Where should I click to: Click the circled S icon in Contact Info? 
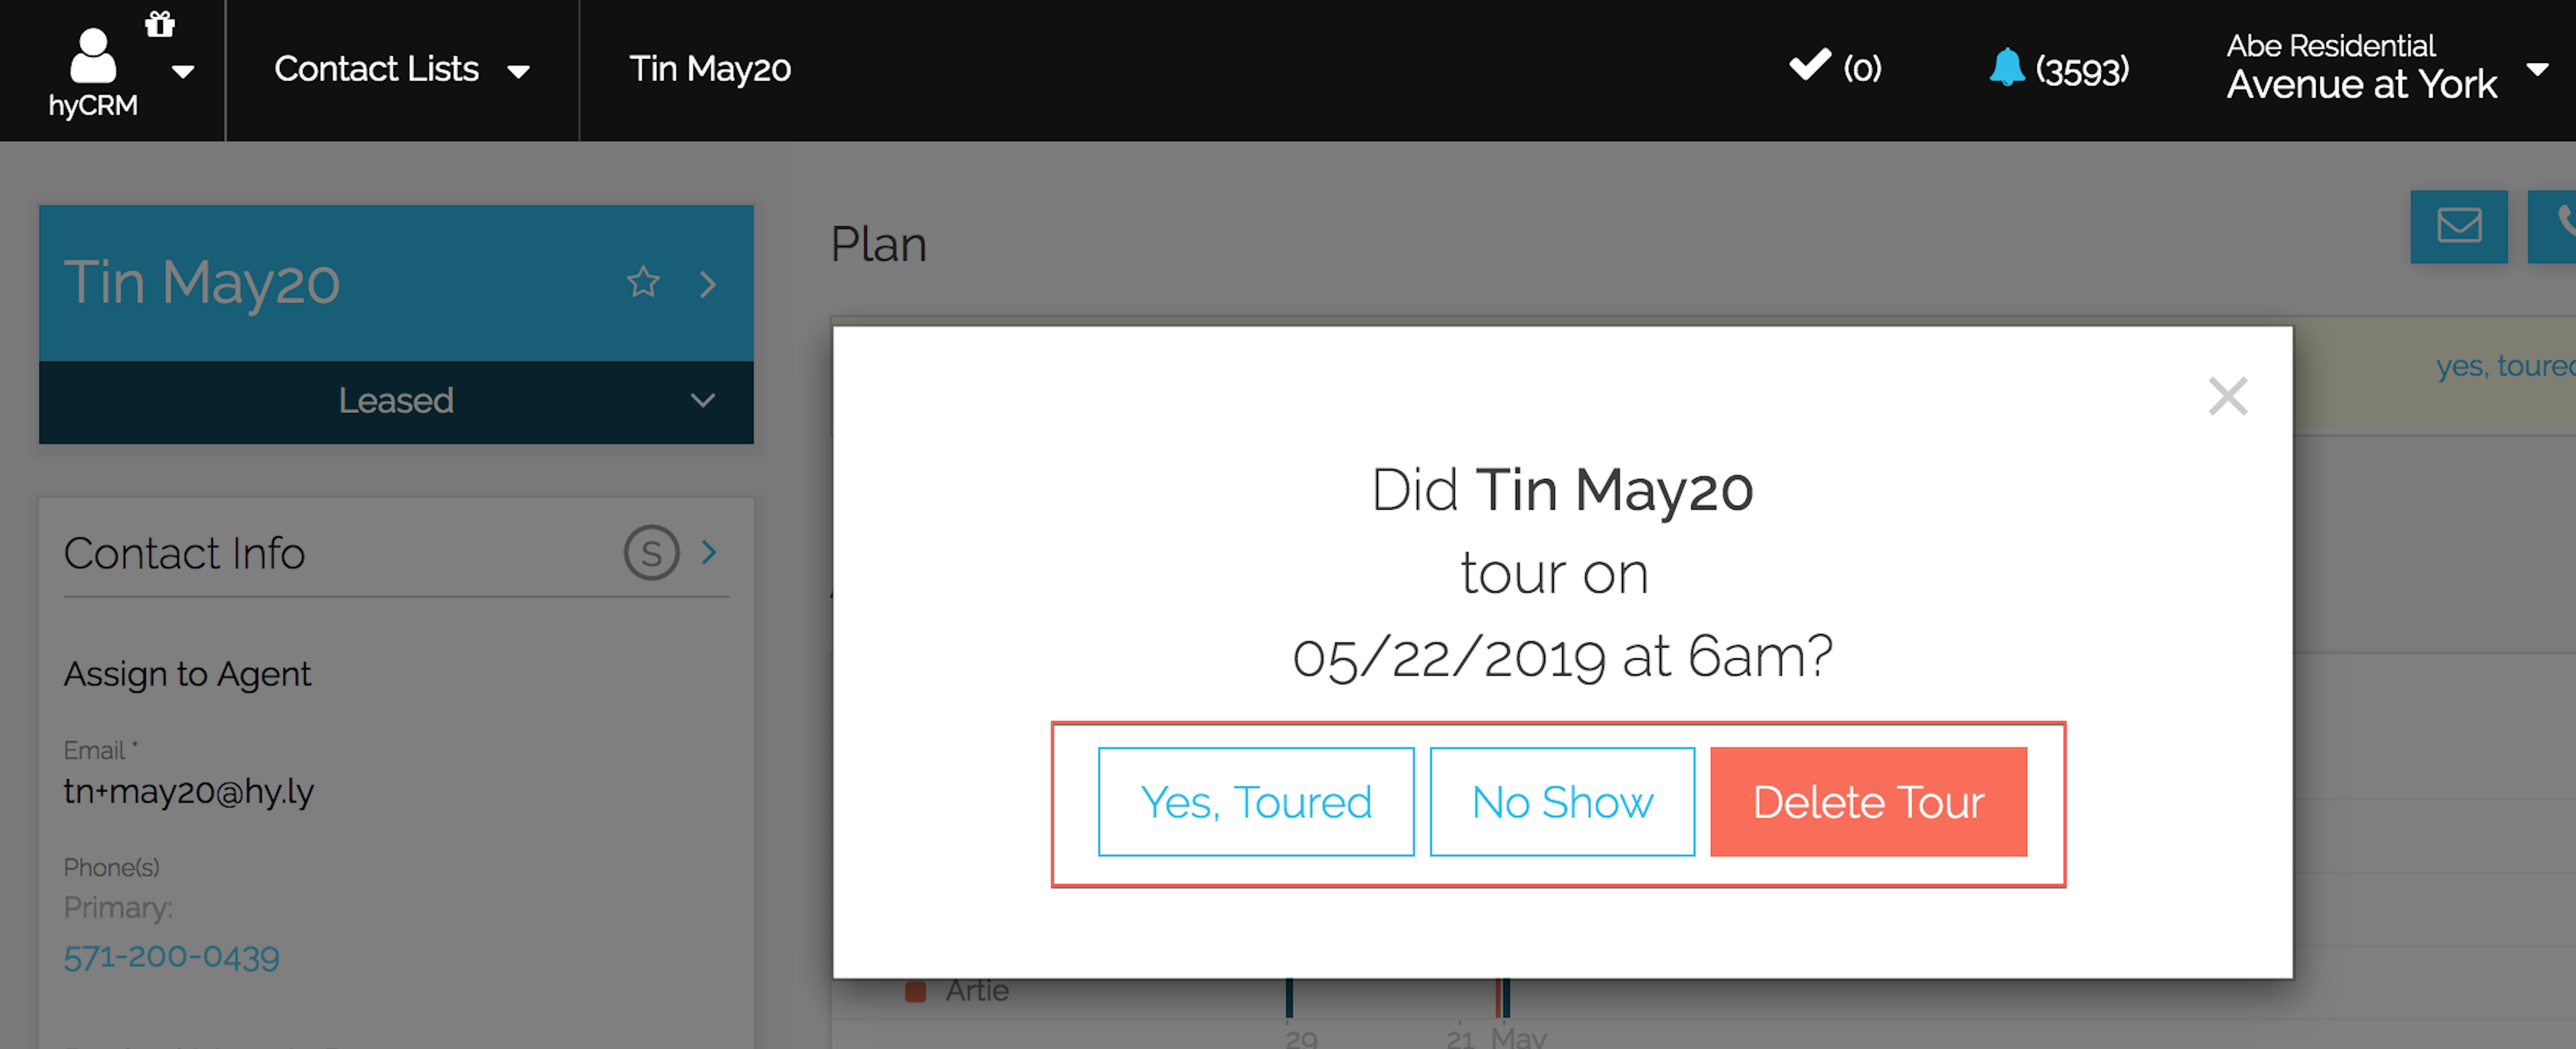[x=651, y=552]
